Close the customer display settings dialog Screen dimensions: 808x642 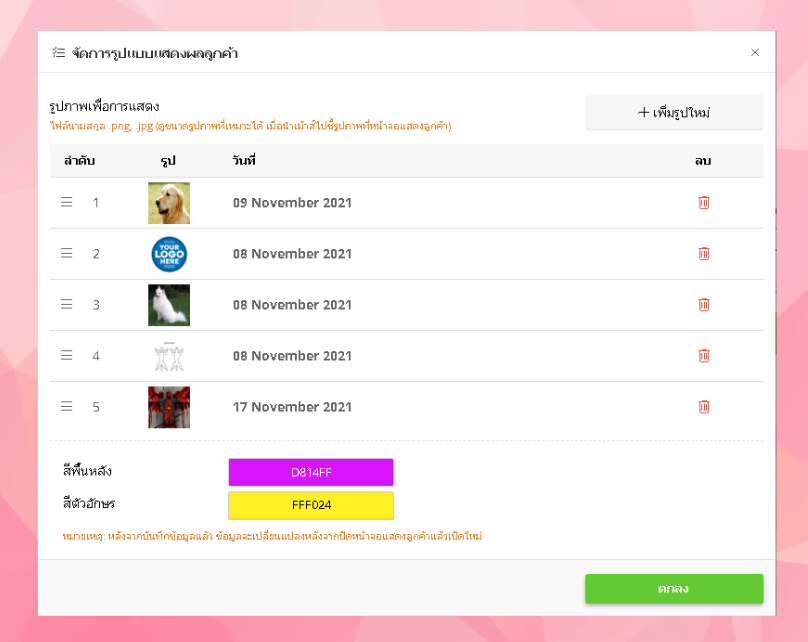[x=755, y=53]
